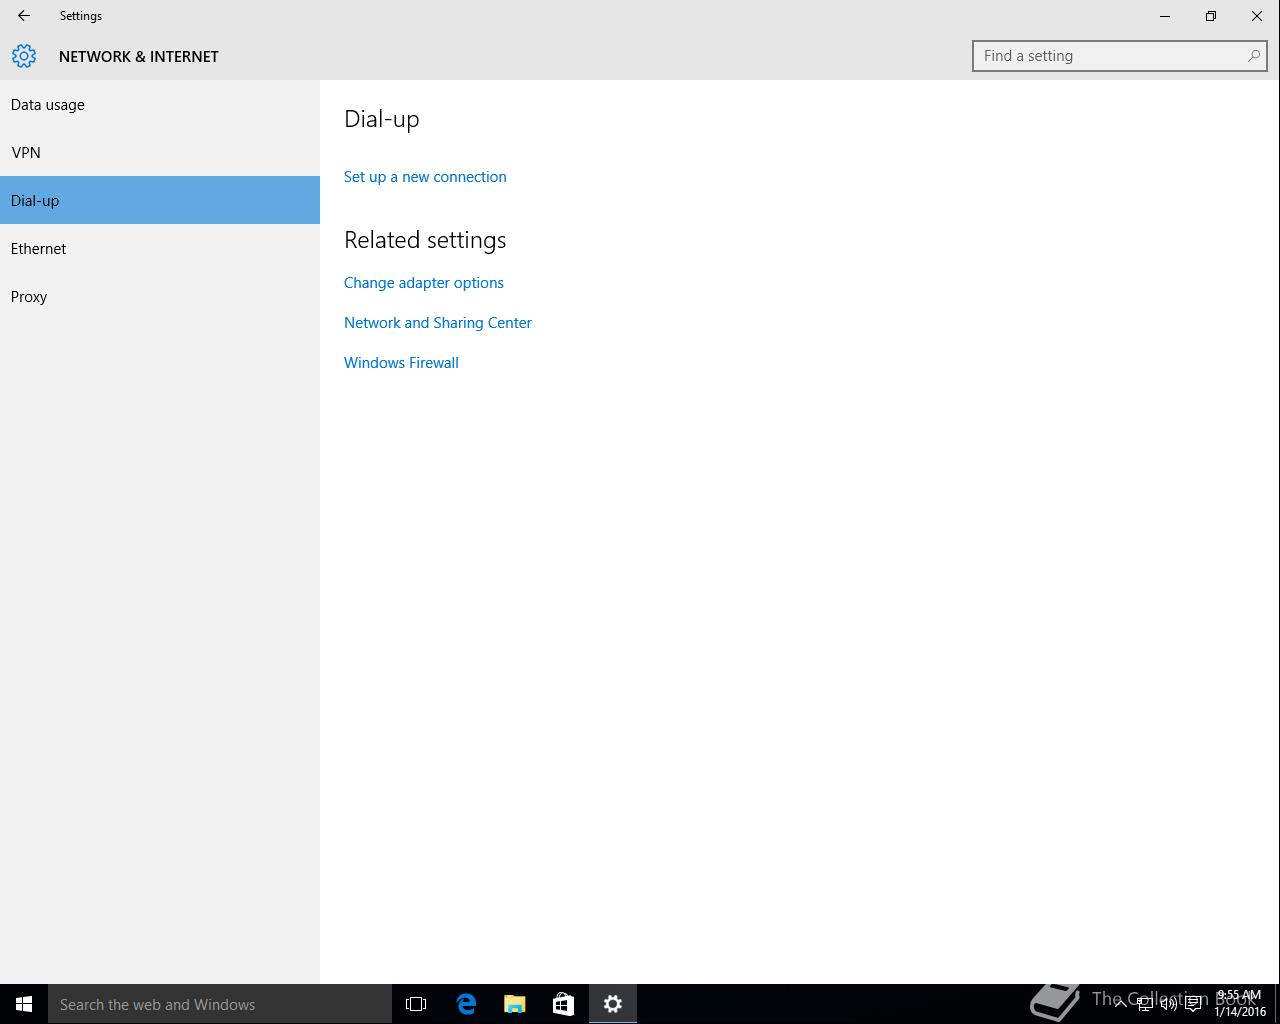The image size is (1280, 1024).
Task: Open the Windows Firewall link
Action: pos(401,363)
